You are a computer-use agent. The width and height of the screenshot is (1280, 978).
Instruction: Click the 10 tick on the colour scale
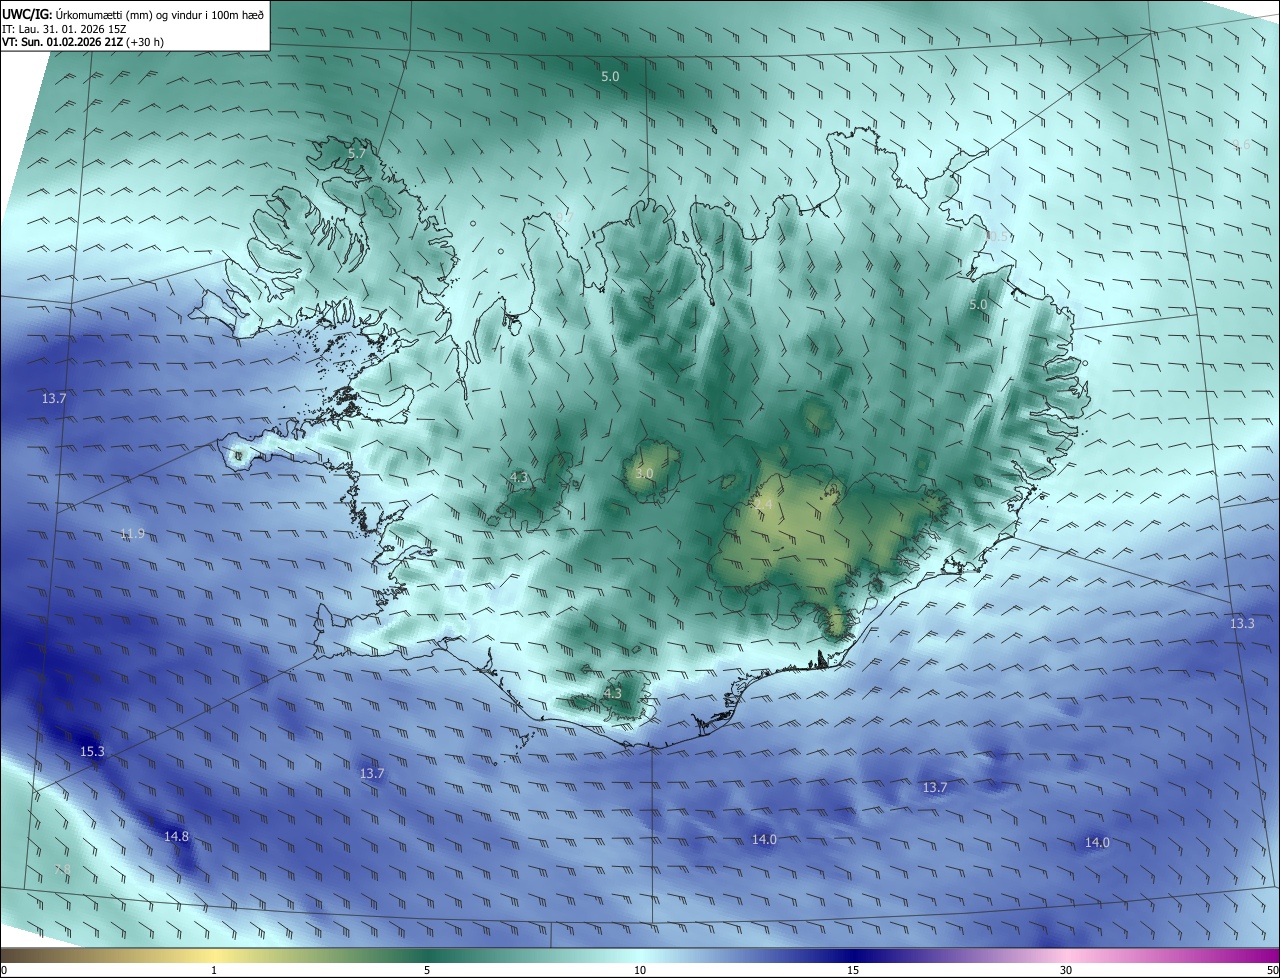(x=640, y=970)
